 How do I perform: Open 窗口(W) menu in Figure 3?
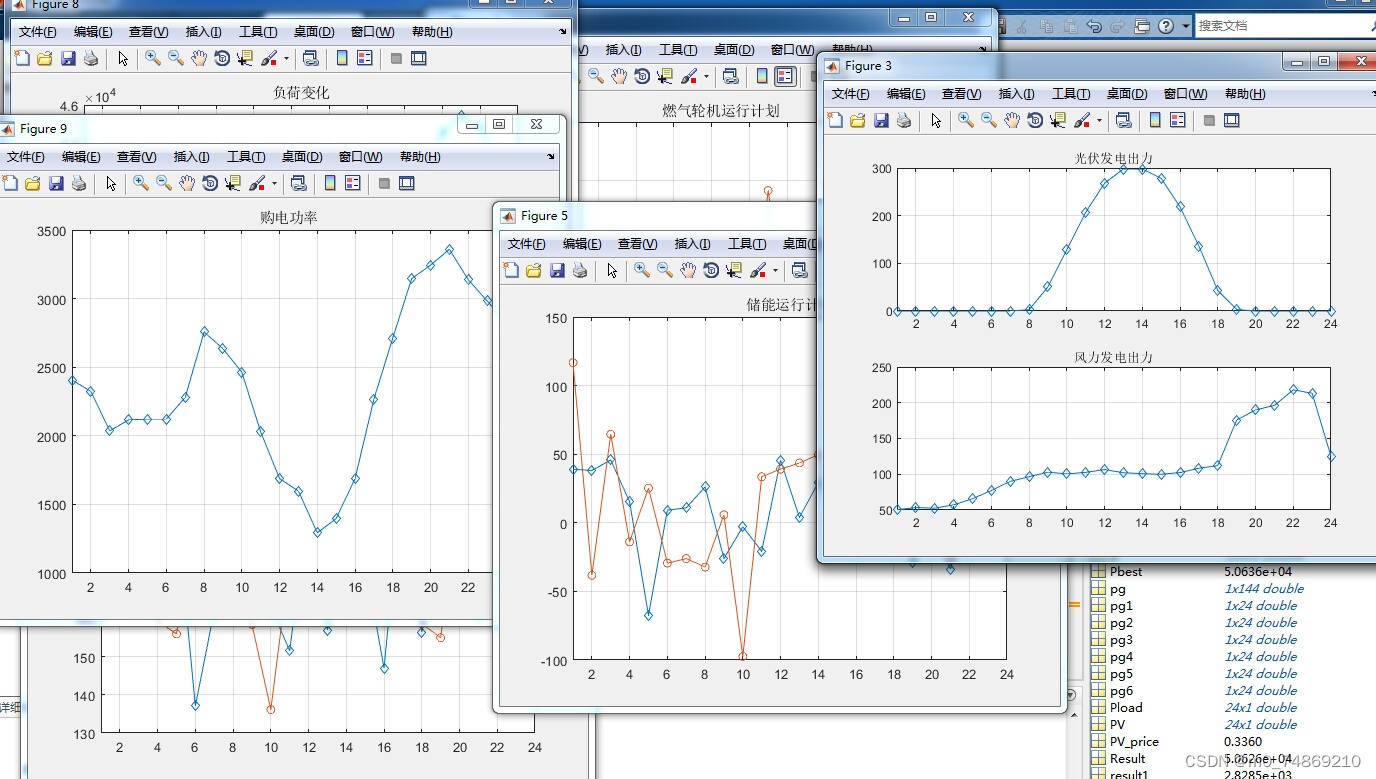tap(1185, 94)
